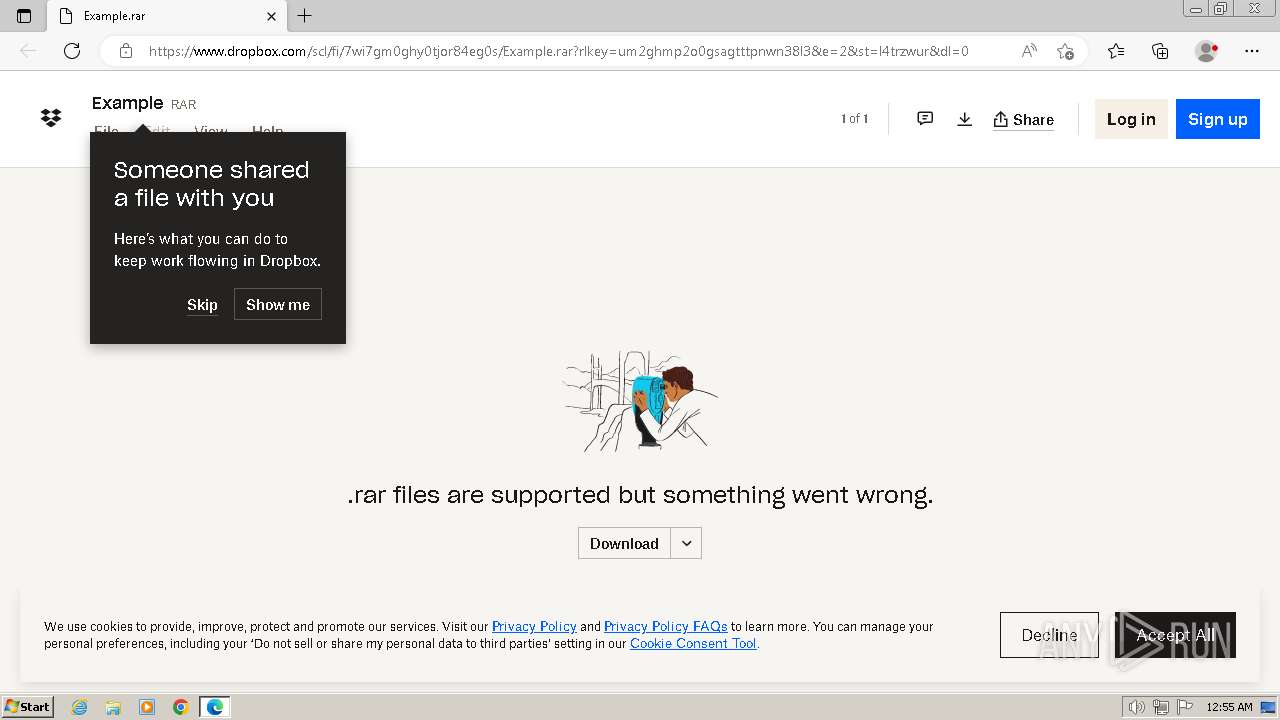Close the Example.rar tab
1280x720 pixels.
point(272,16)
